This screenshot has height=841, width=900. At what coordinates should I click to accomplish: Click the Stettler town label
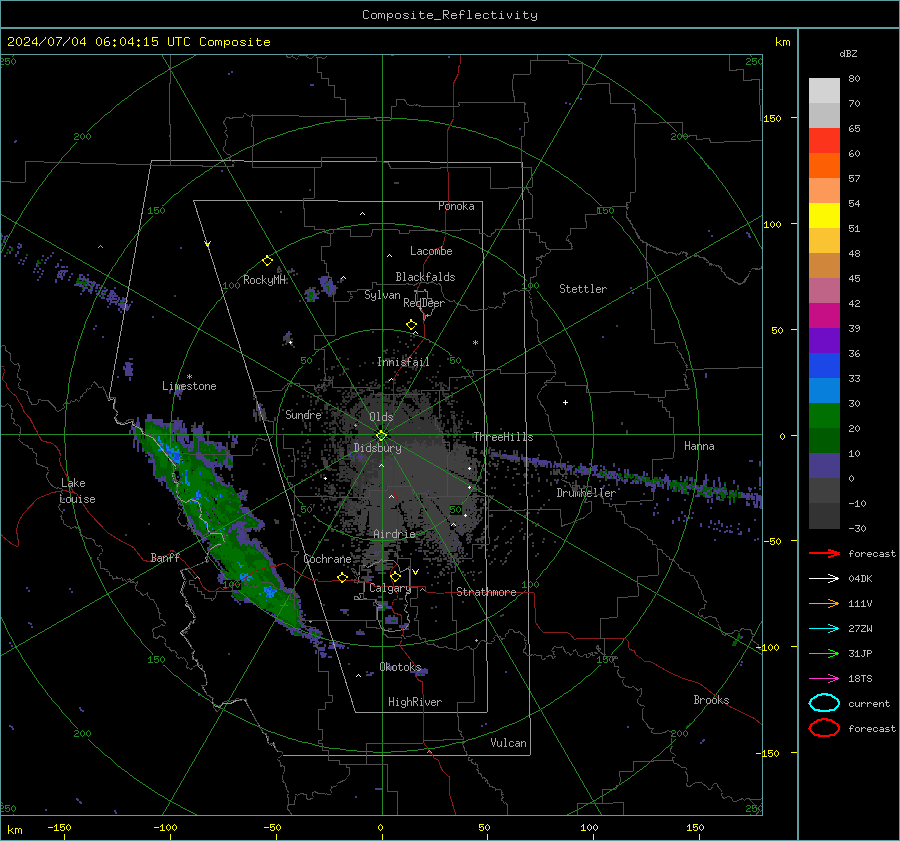coord(583,289)
